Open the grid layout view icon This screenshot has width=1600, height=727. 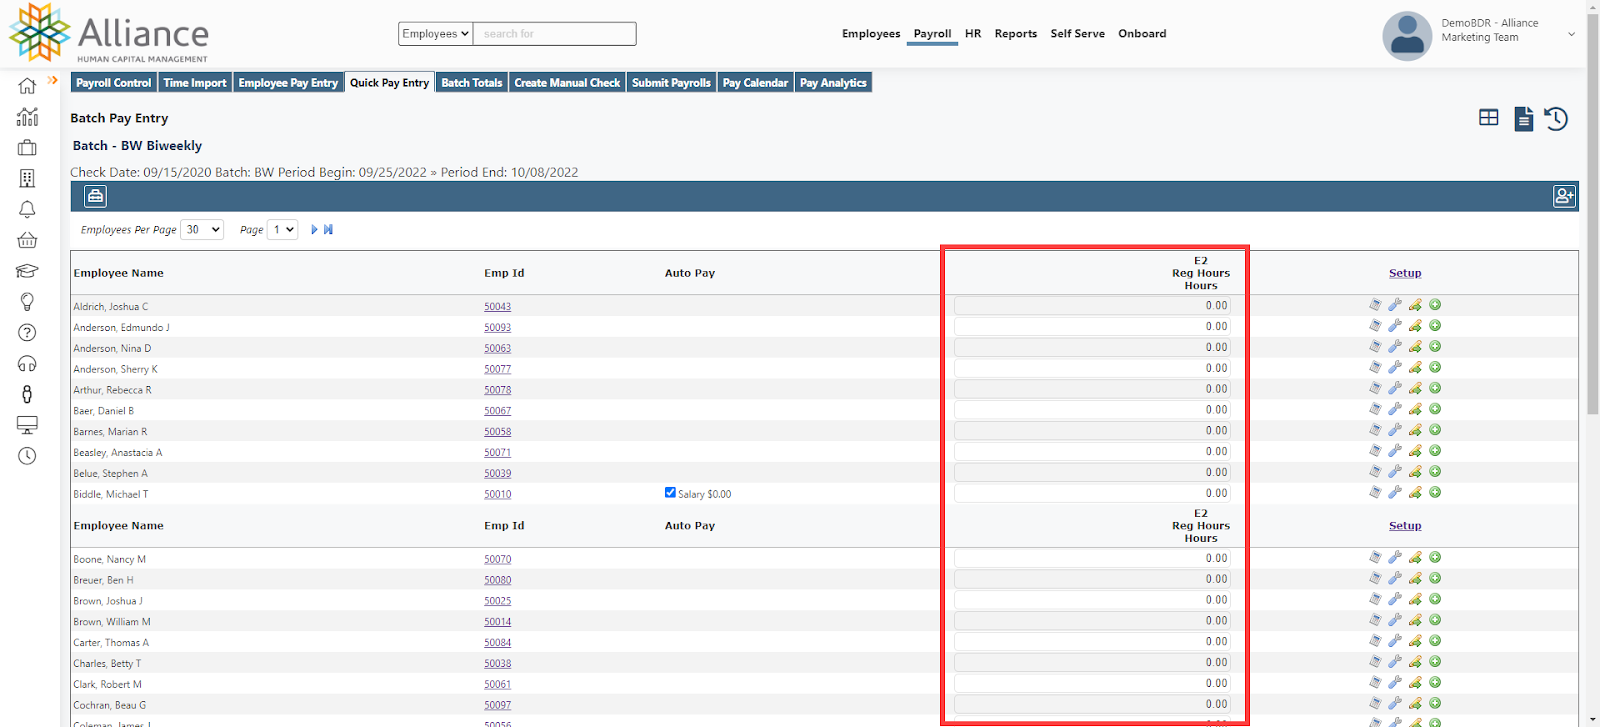(1489, 118)
